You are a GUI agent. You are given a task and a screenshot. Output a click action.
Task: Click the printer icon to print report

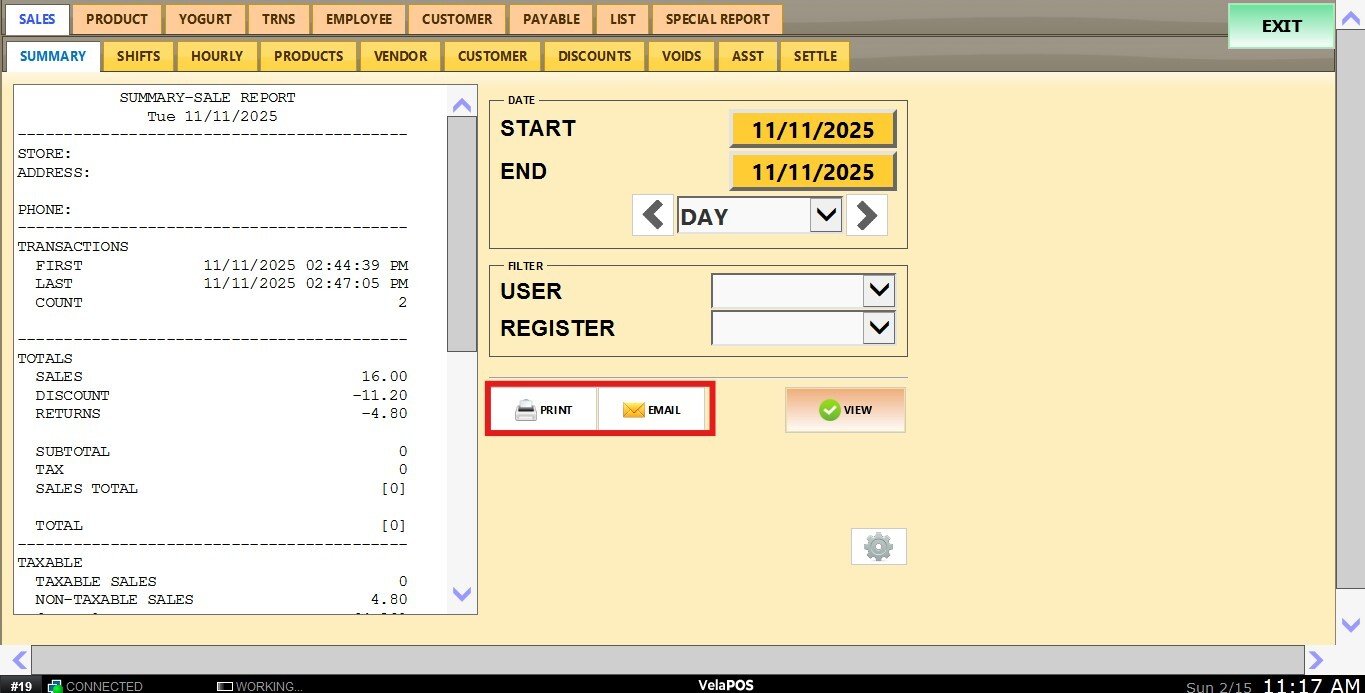click(526, 410)
